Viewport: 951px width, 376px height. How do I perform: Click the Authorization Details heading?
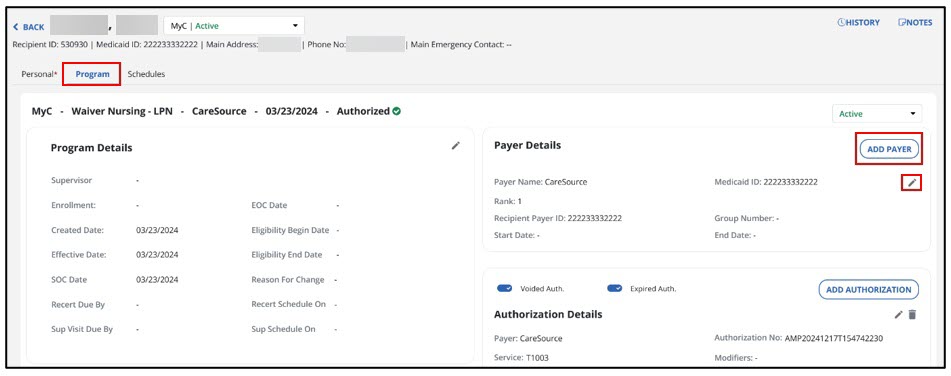click(548, 314)
